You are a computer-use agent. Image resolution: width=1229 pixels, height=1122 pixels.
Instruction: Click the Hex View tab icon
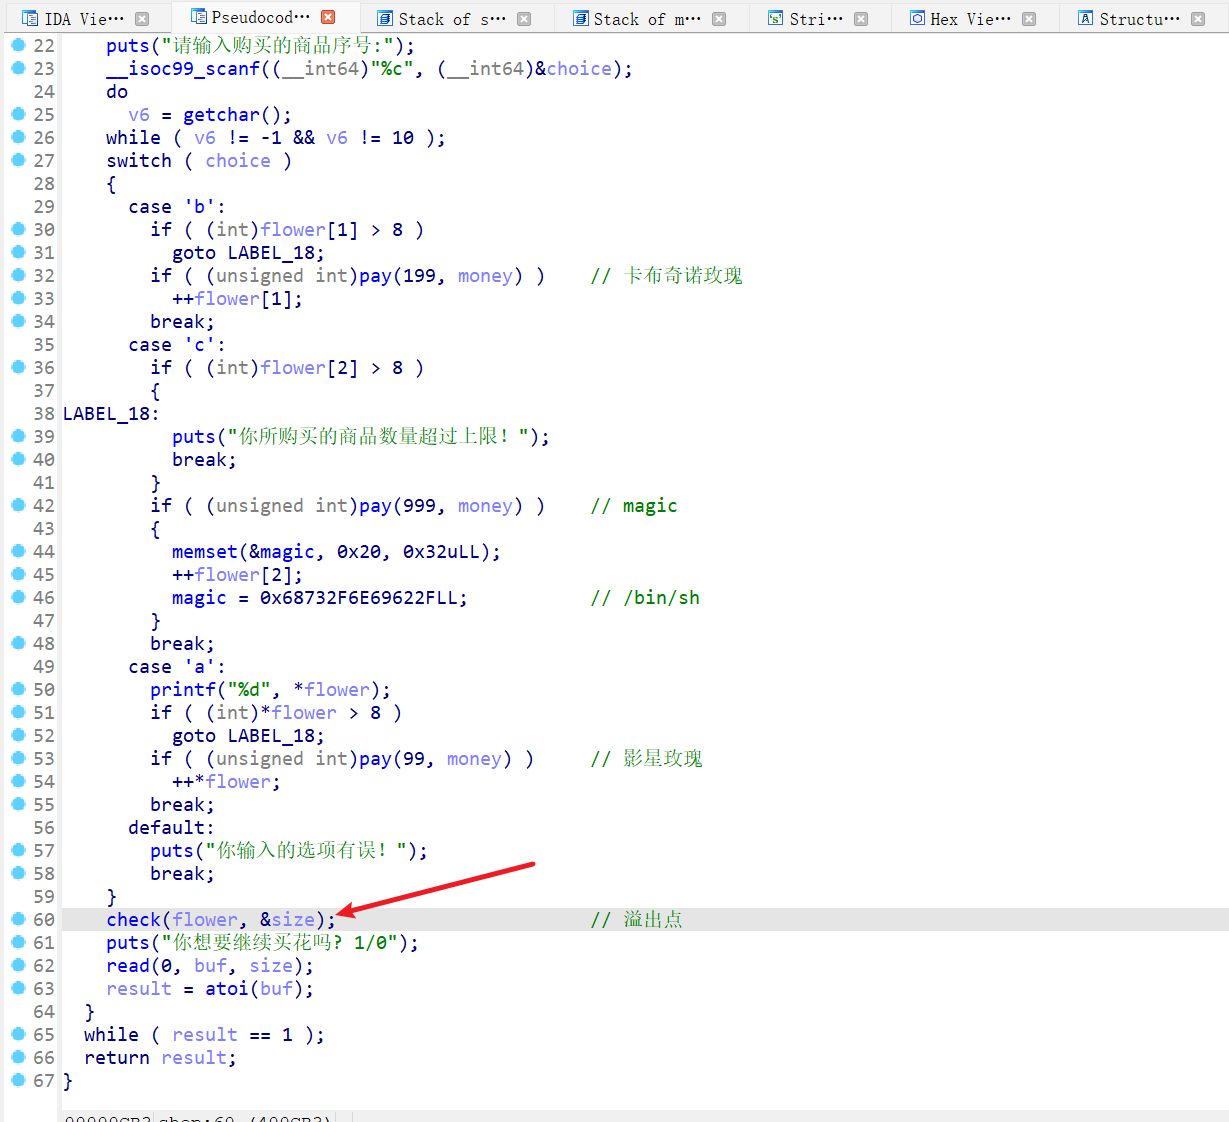[917, 19]
